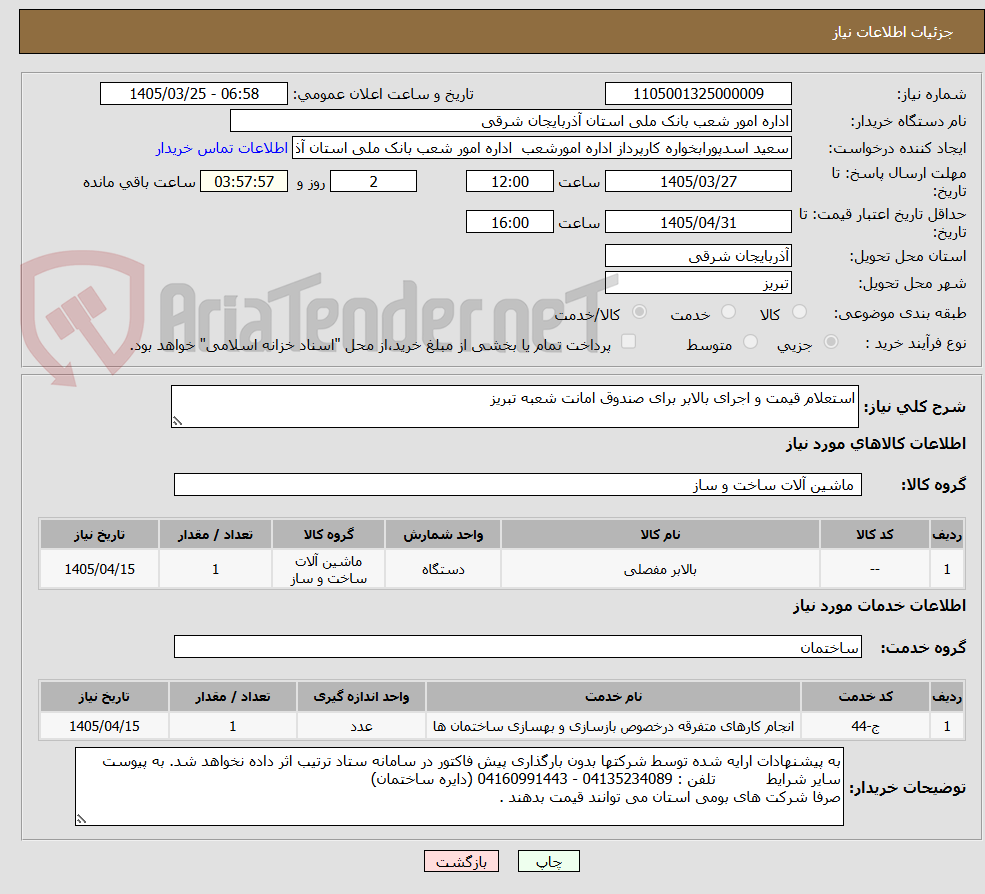Viewport: 985px width, 894px height.
Task: Select the متوسط purchase type radio
Action: click(750, 342)
